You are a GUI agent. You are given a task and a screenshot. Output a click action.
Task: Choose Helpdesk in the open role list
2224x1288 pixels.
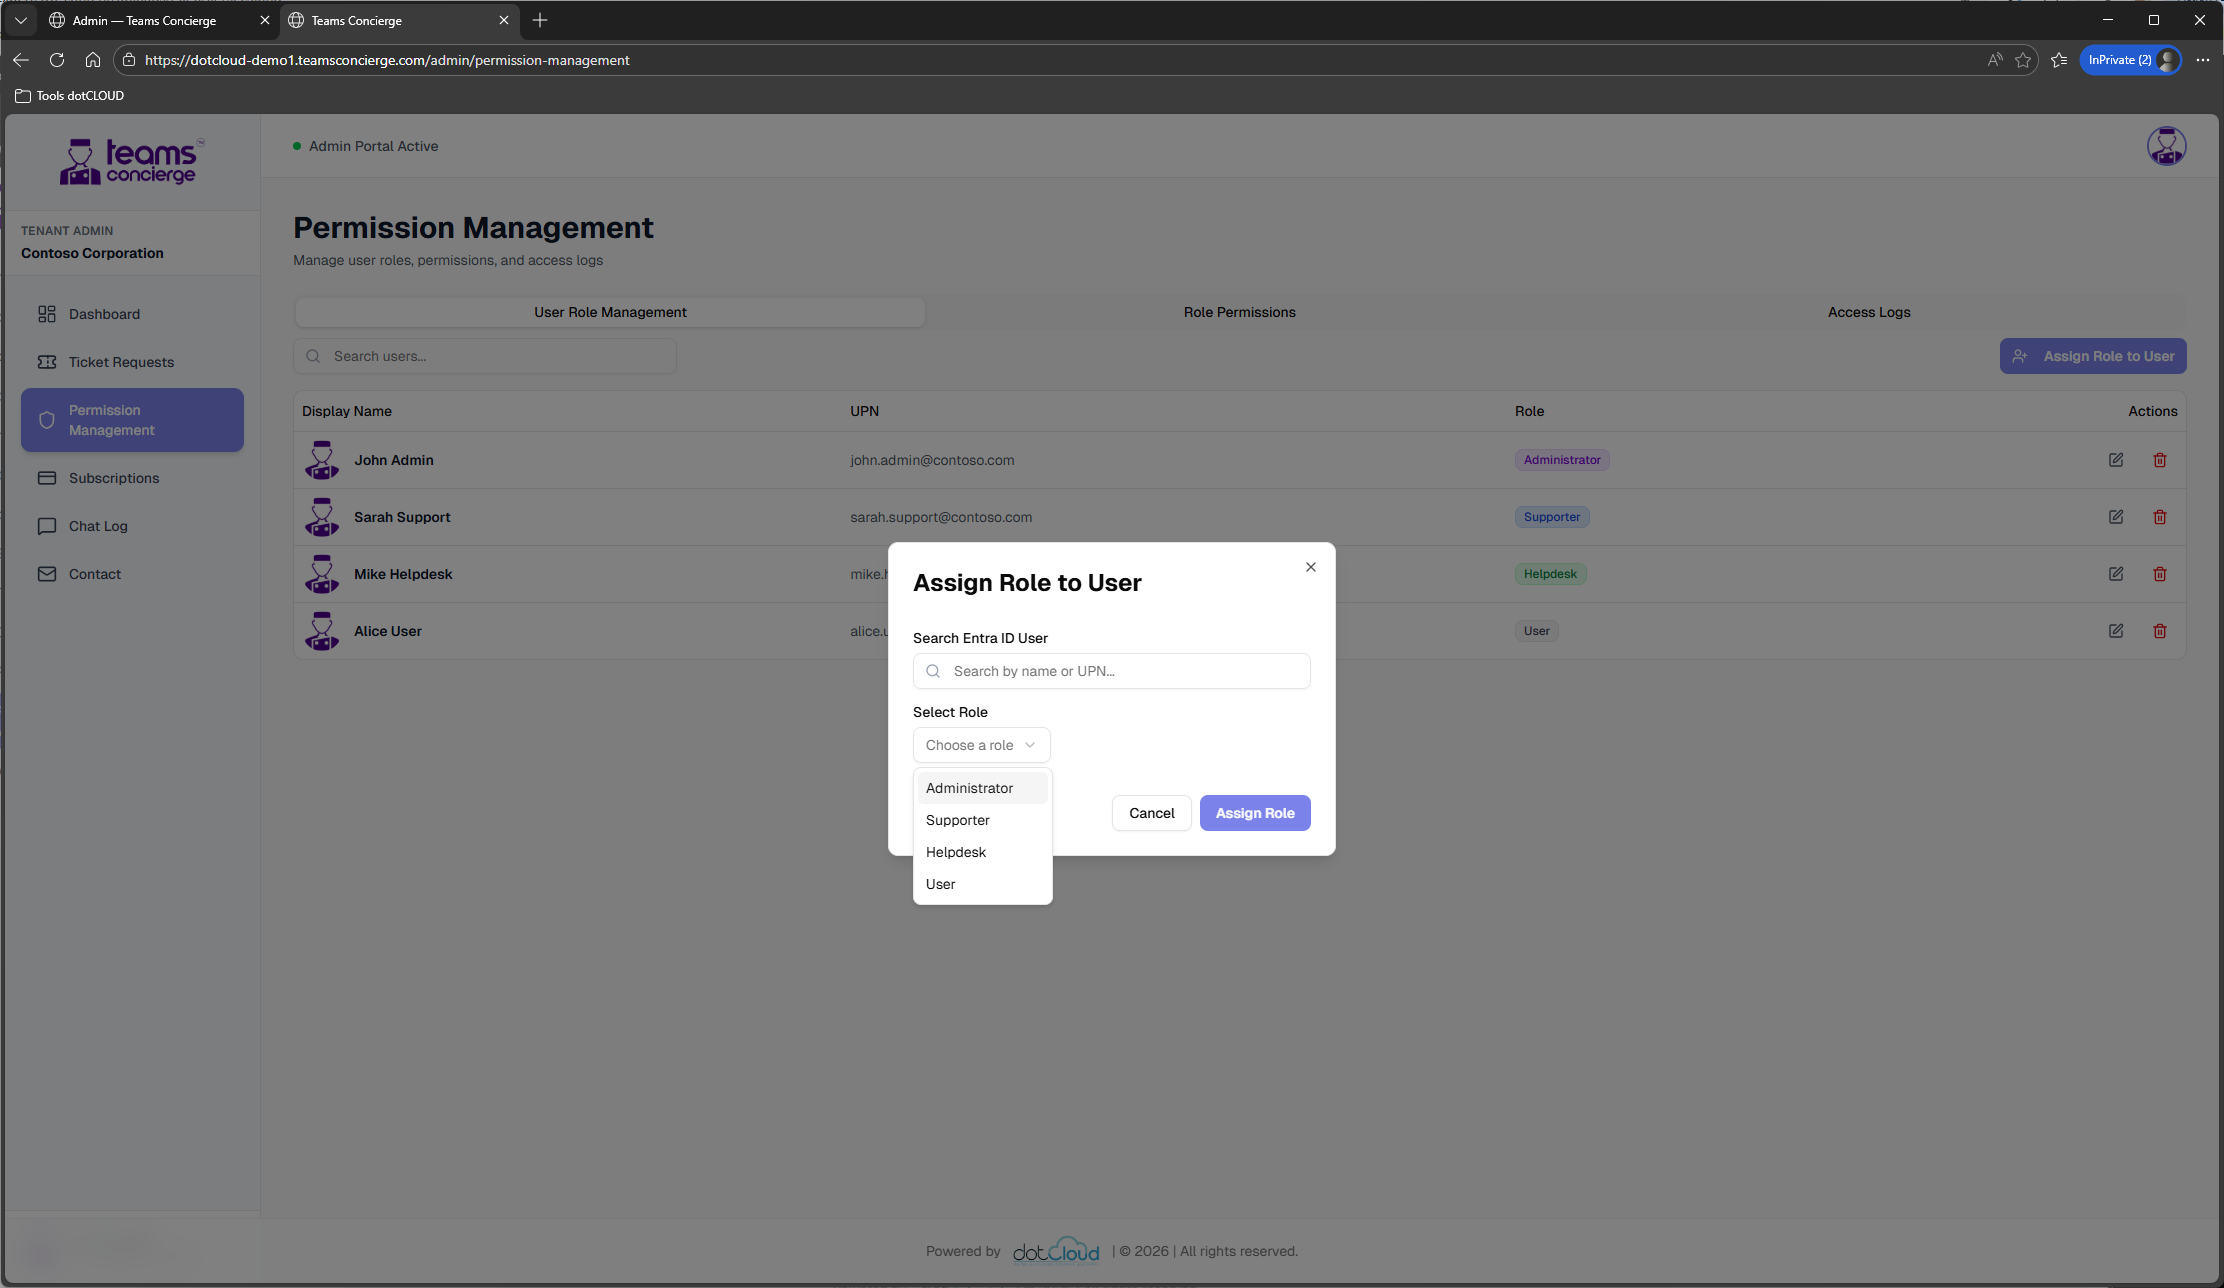955,852
